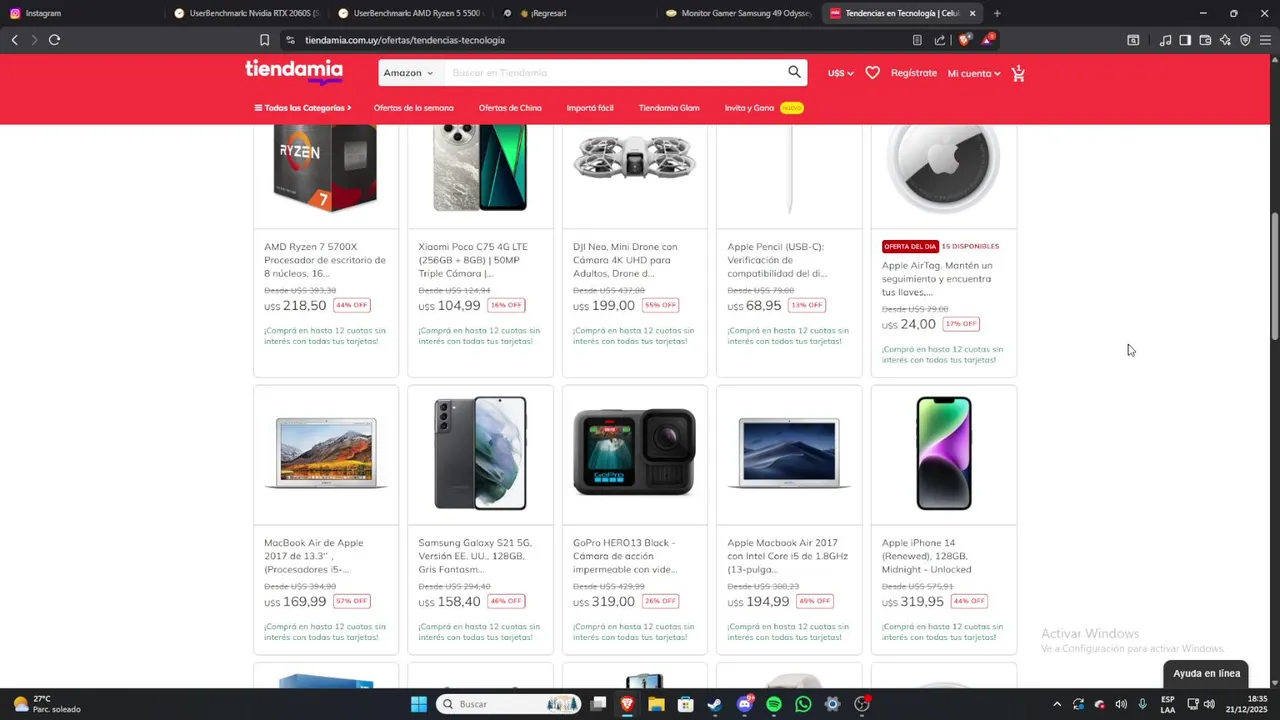Open Ayuda en línea chat
This screenshot has width=1280, height=720.
[x=1206, y=673]
